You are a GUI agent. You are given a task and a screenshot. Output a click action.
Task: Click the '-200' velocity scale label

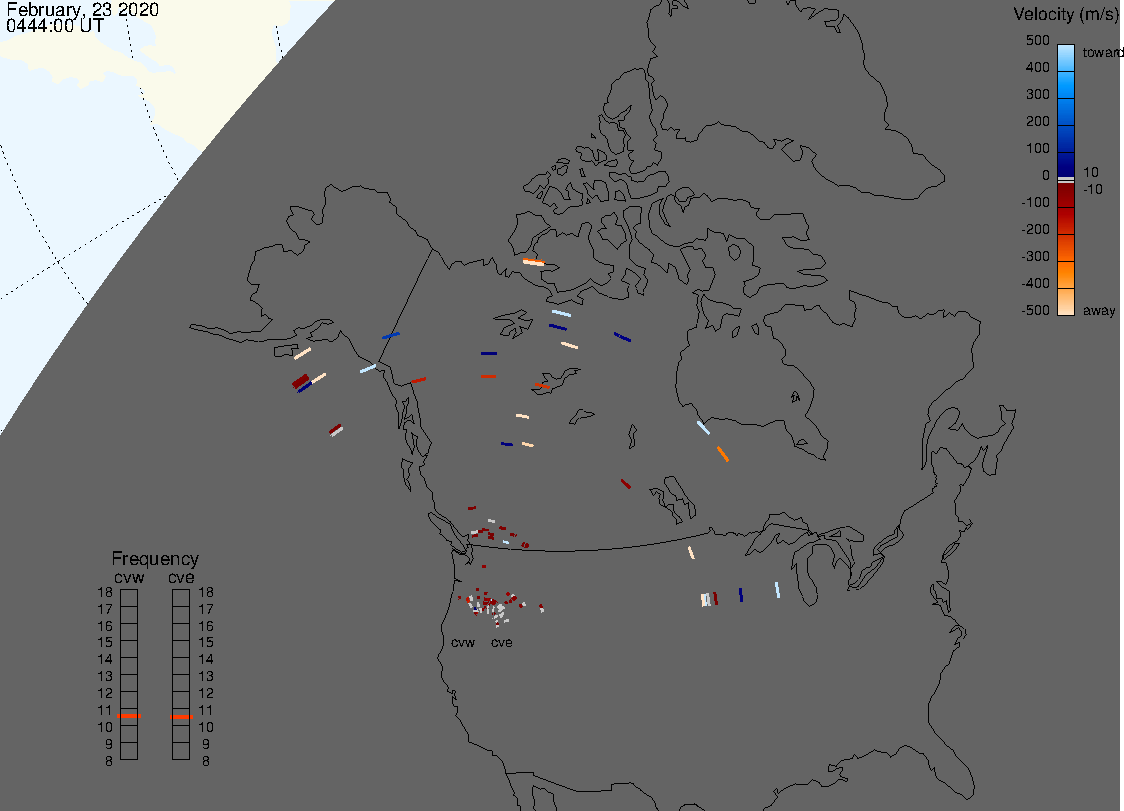[1035, 229]
